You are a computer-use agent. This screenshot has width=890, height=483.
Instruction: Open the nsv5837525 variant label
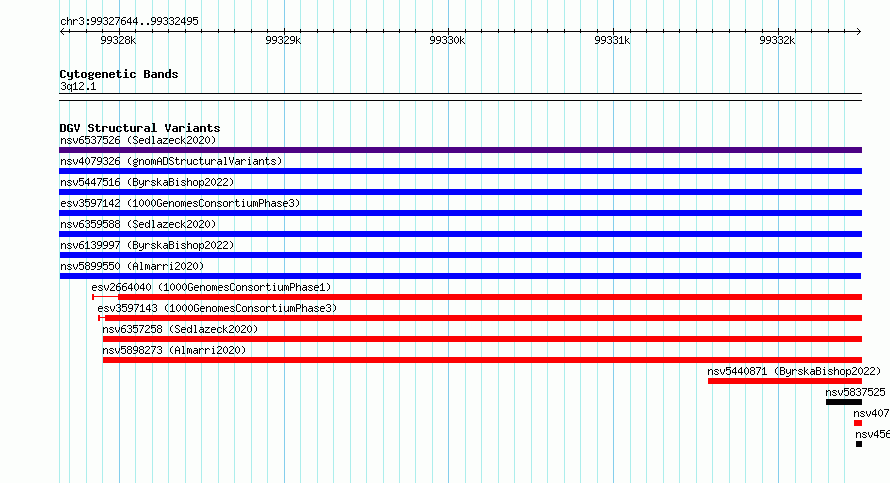pos(855,392)
